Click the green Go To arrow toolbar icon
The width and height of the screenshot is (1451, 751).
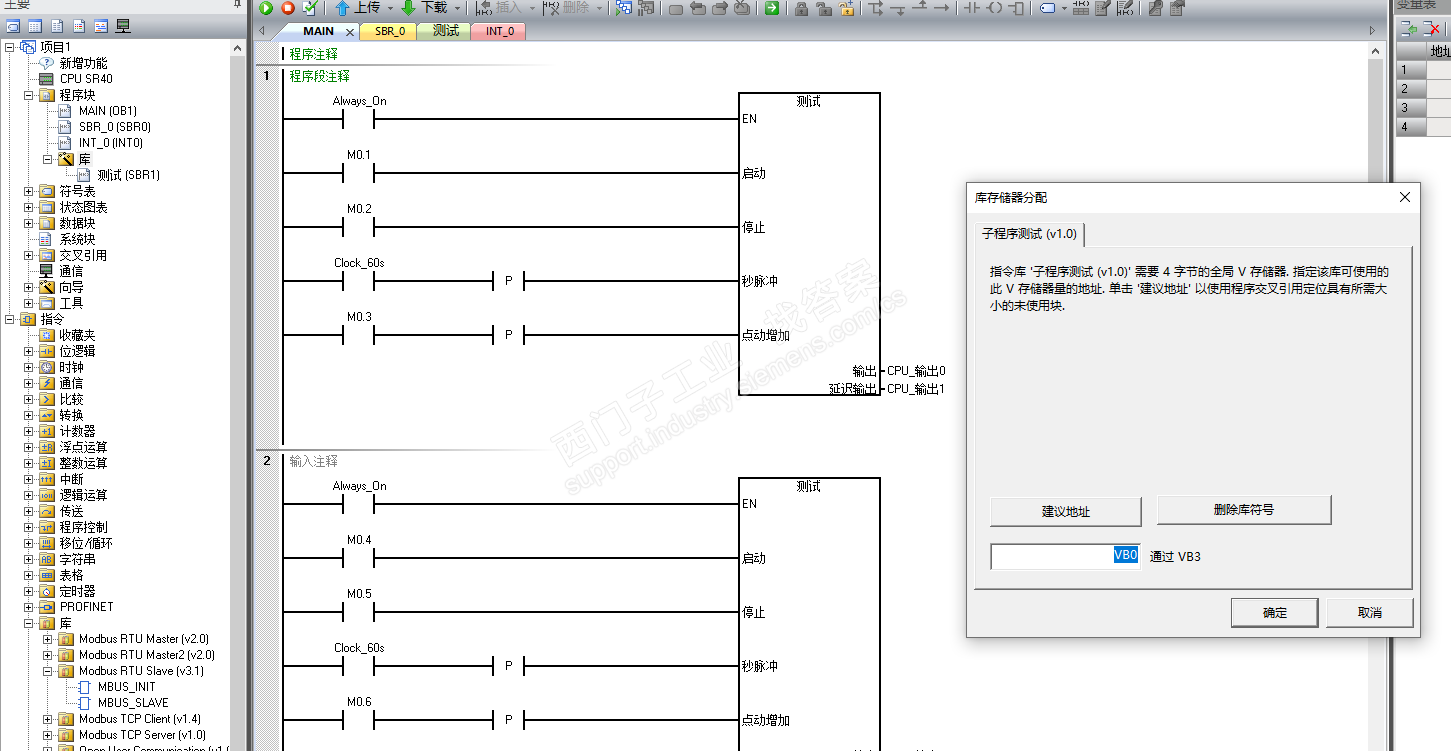pos(772,8)
